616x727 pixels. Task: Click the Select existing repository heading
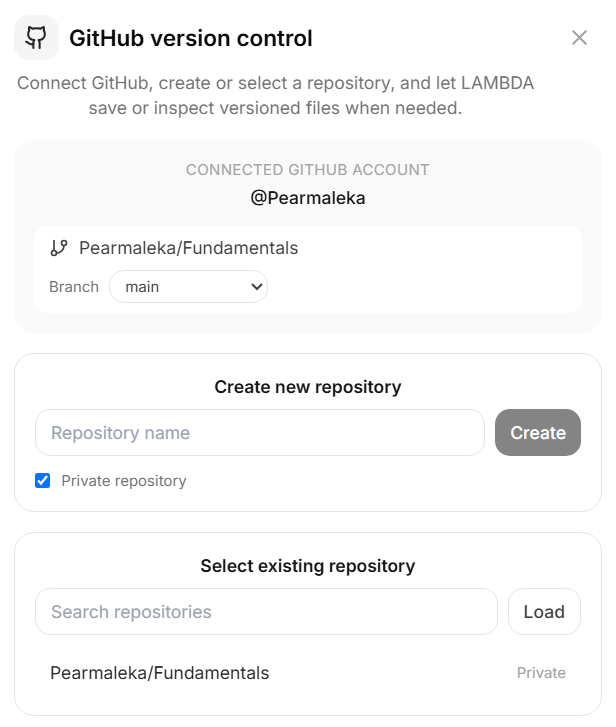(x=308, y=566)
